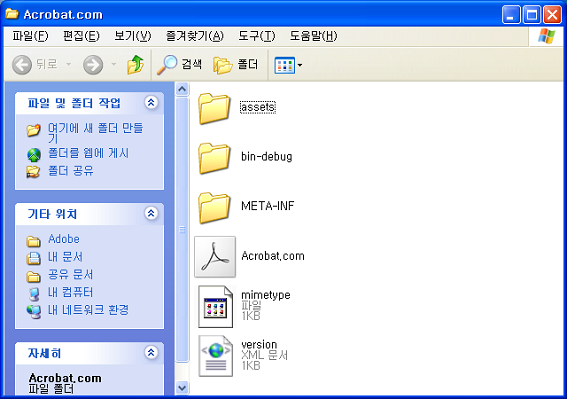Click the 내 컴퓨터 computer icon
The height and width of the screenshot is (399, 567).
(x=34, y=294)
